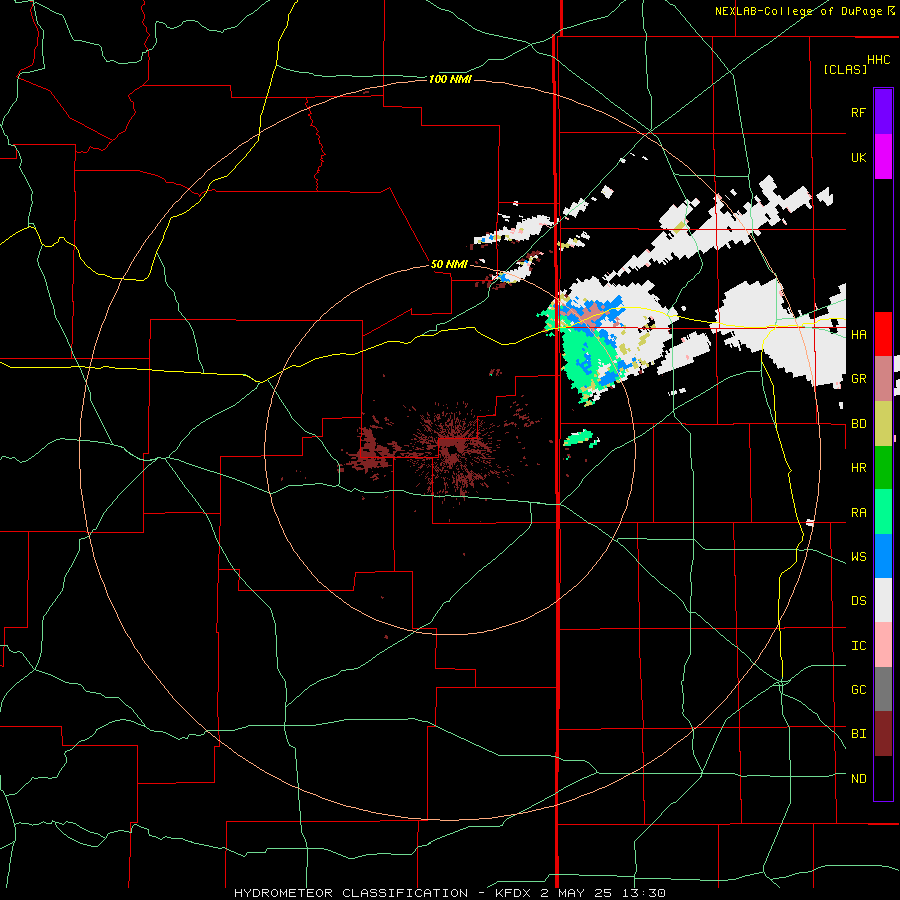900x900 pixels.
Task: Click the BD legend label
Action: coord(858,424)
